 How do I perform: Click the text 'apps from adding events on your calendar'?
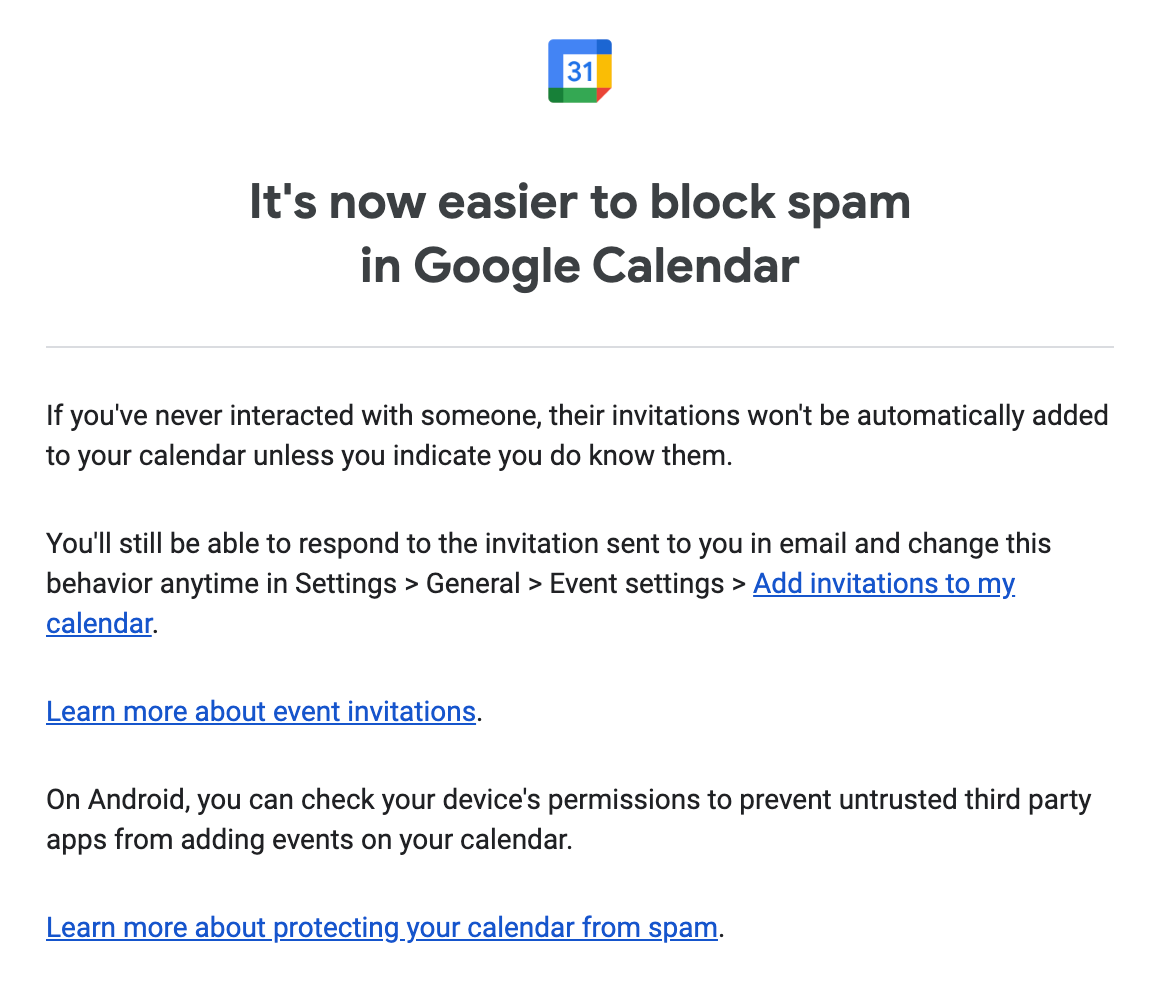(x=308, y=840)
